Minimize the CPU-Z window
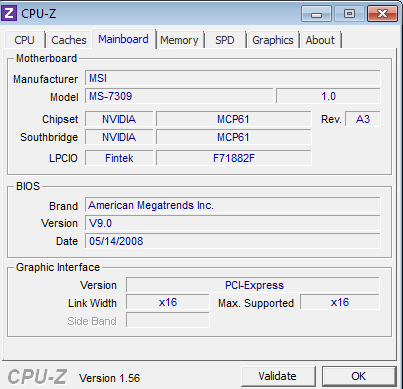 coord(316,14)
